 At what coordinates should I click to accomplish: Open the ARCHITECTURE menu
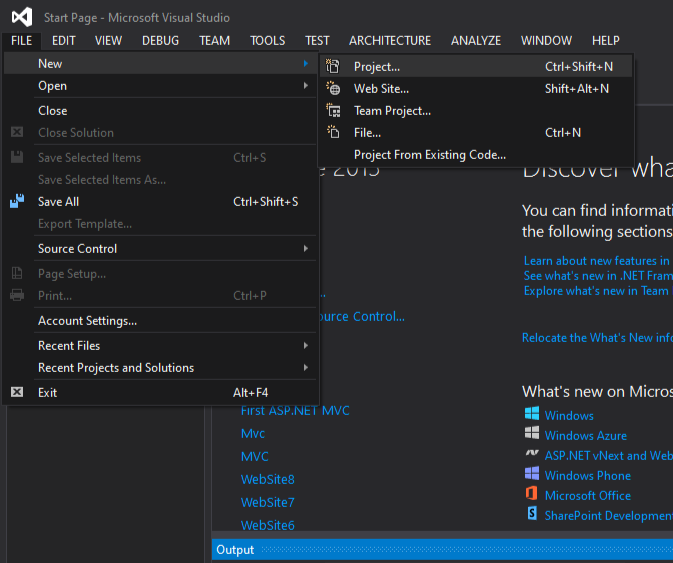[x=390, y=41]
